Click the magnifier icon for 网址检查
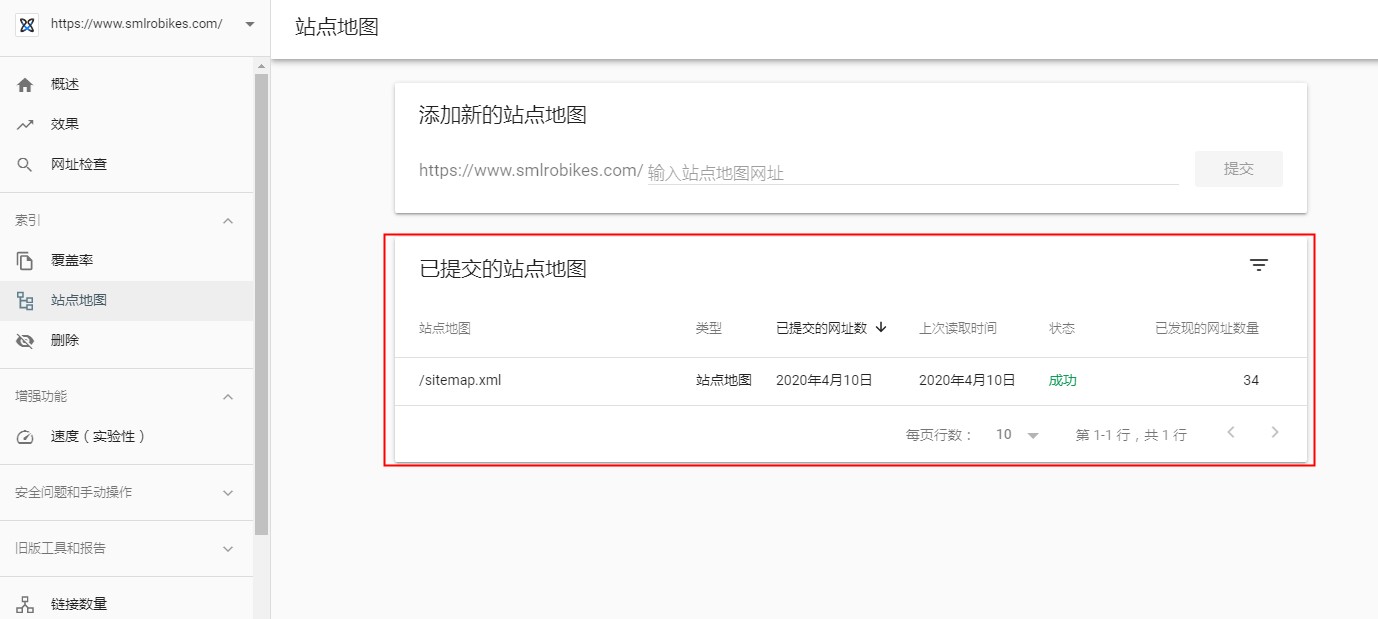Image resolution: width=1378 pixels, height=619 pixels. click(26, 165)
